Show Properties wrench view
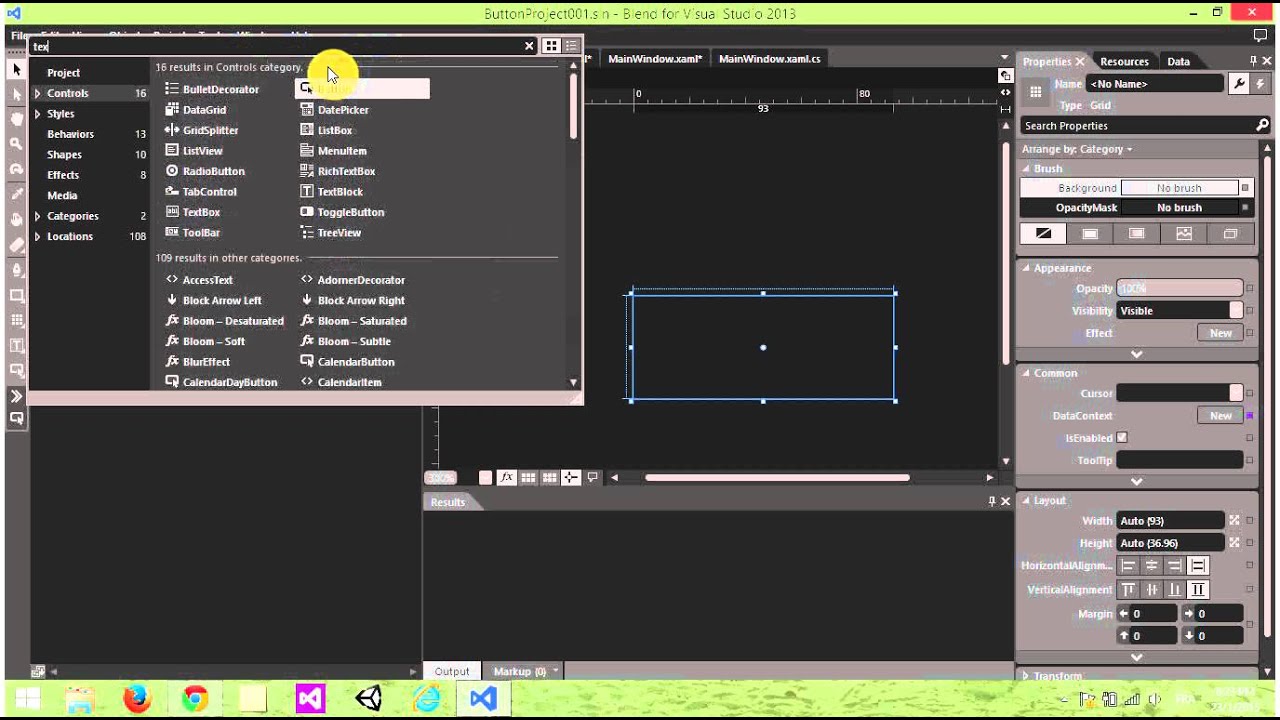1280x720 pixels. [x=1240, y=84]
